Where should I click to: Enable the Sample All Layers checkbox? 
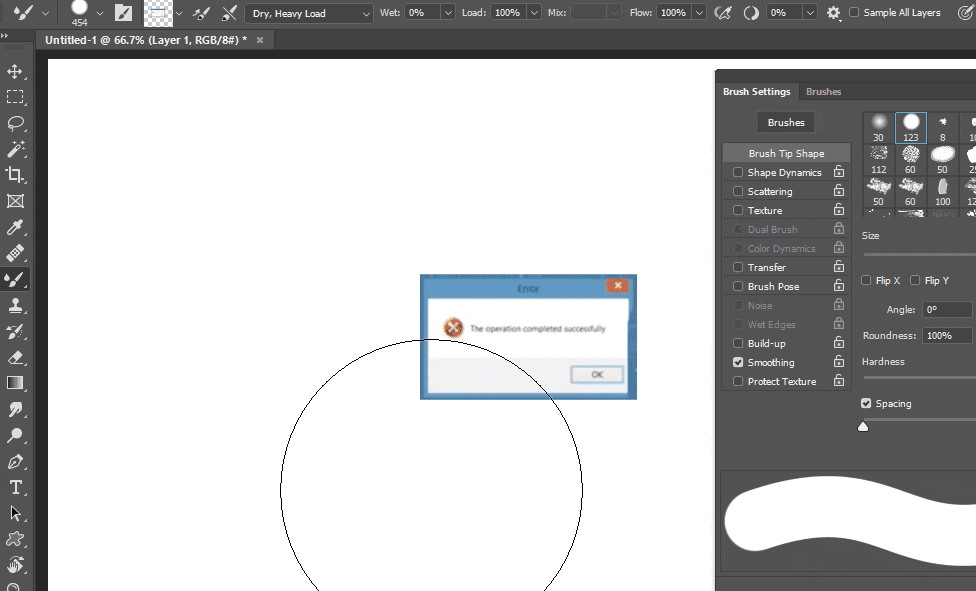click(855, 13)
